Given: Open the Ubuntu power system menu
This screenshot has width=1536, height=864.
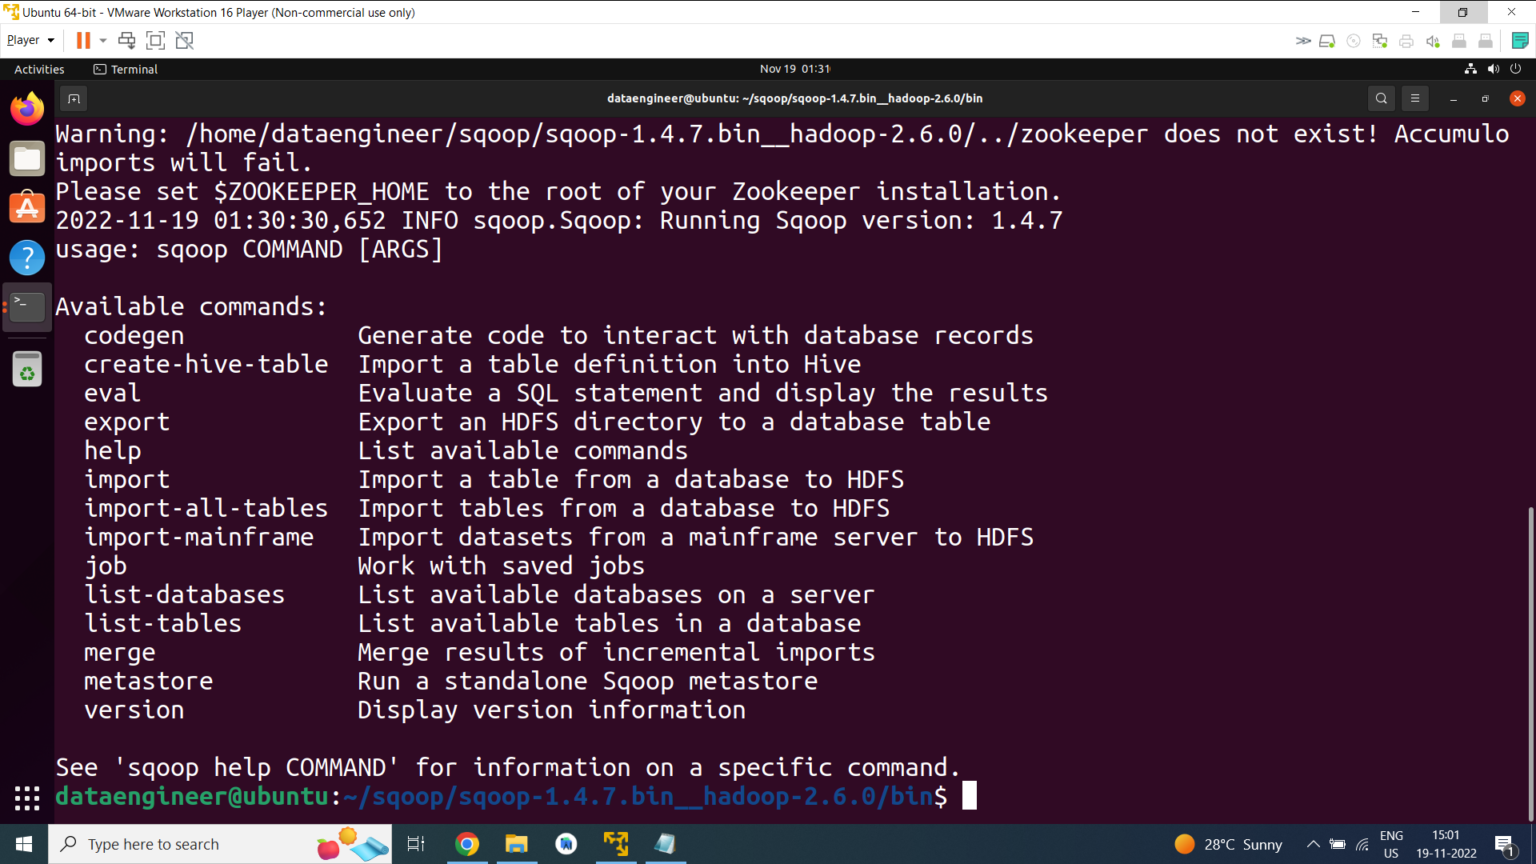Looking at the screenshot, I should coord(1516,69).
